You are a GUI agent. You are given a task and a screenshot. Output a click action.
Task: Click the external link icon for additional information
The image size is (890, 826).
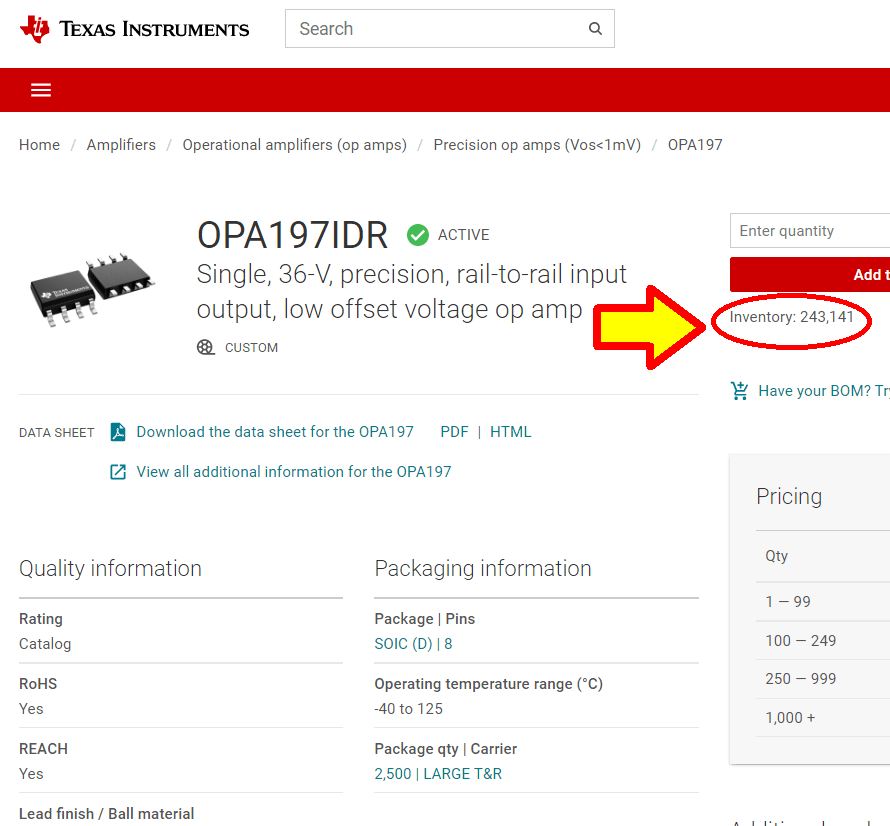(117, 472)
